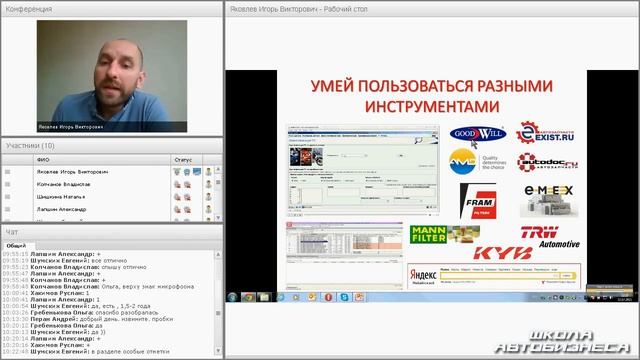Click first status icon for Колчанов Владислав
The height and width of the screenshot is (360, 640).
tap(177, 184)
